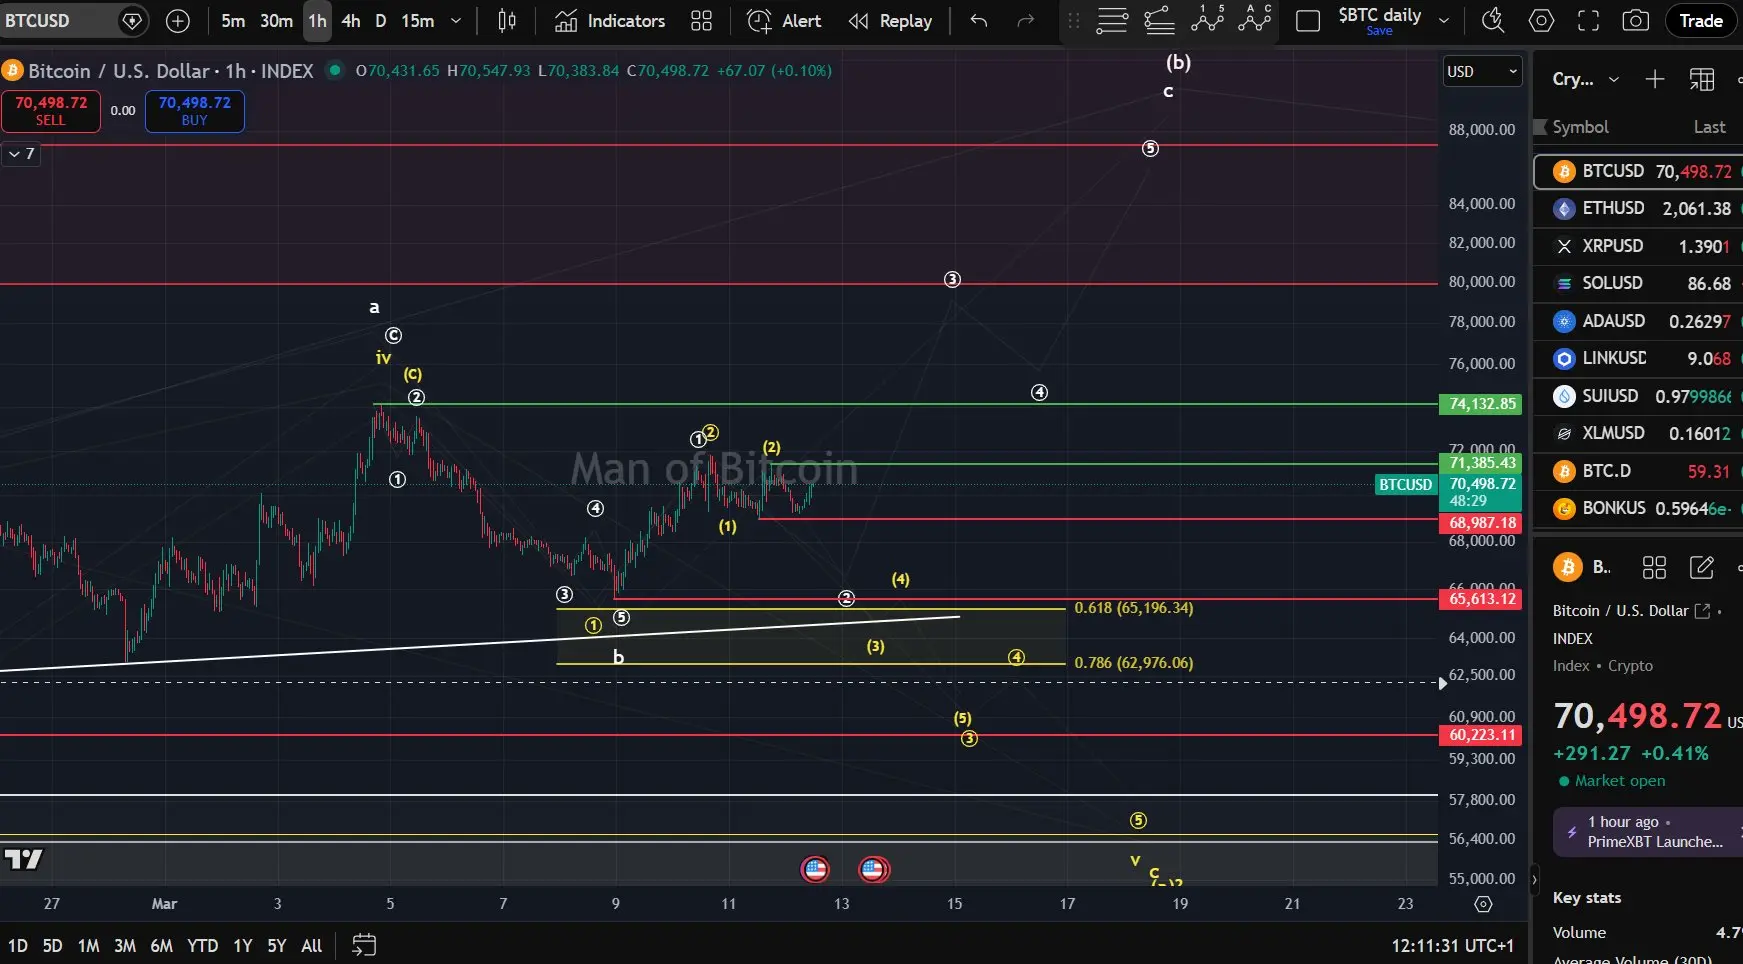Undo the last chart action
1743x964 pixels.
pos(978,20)
